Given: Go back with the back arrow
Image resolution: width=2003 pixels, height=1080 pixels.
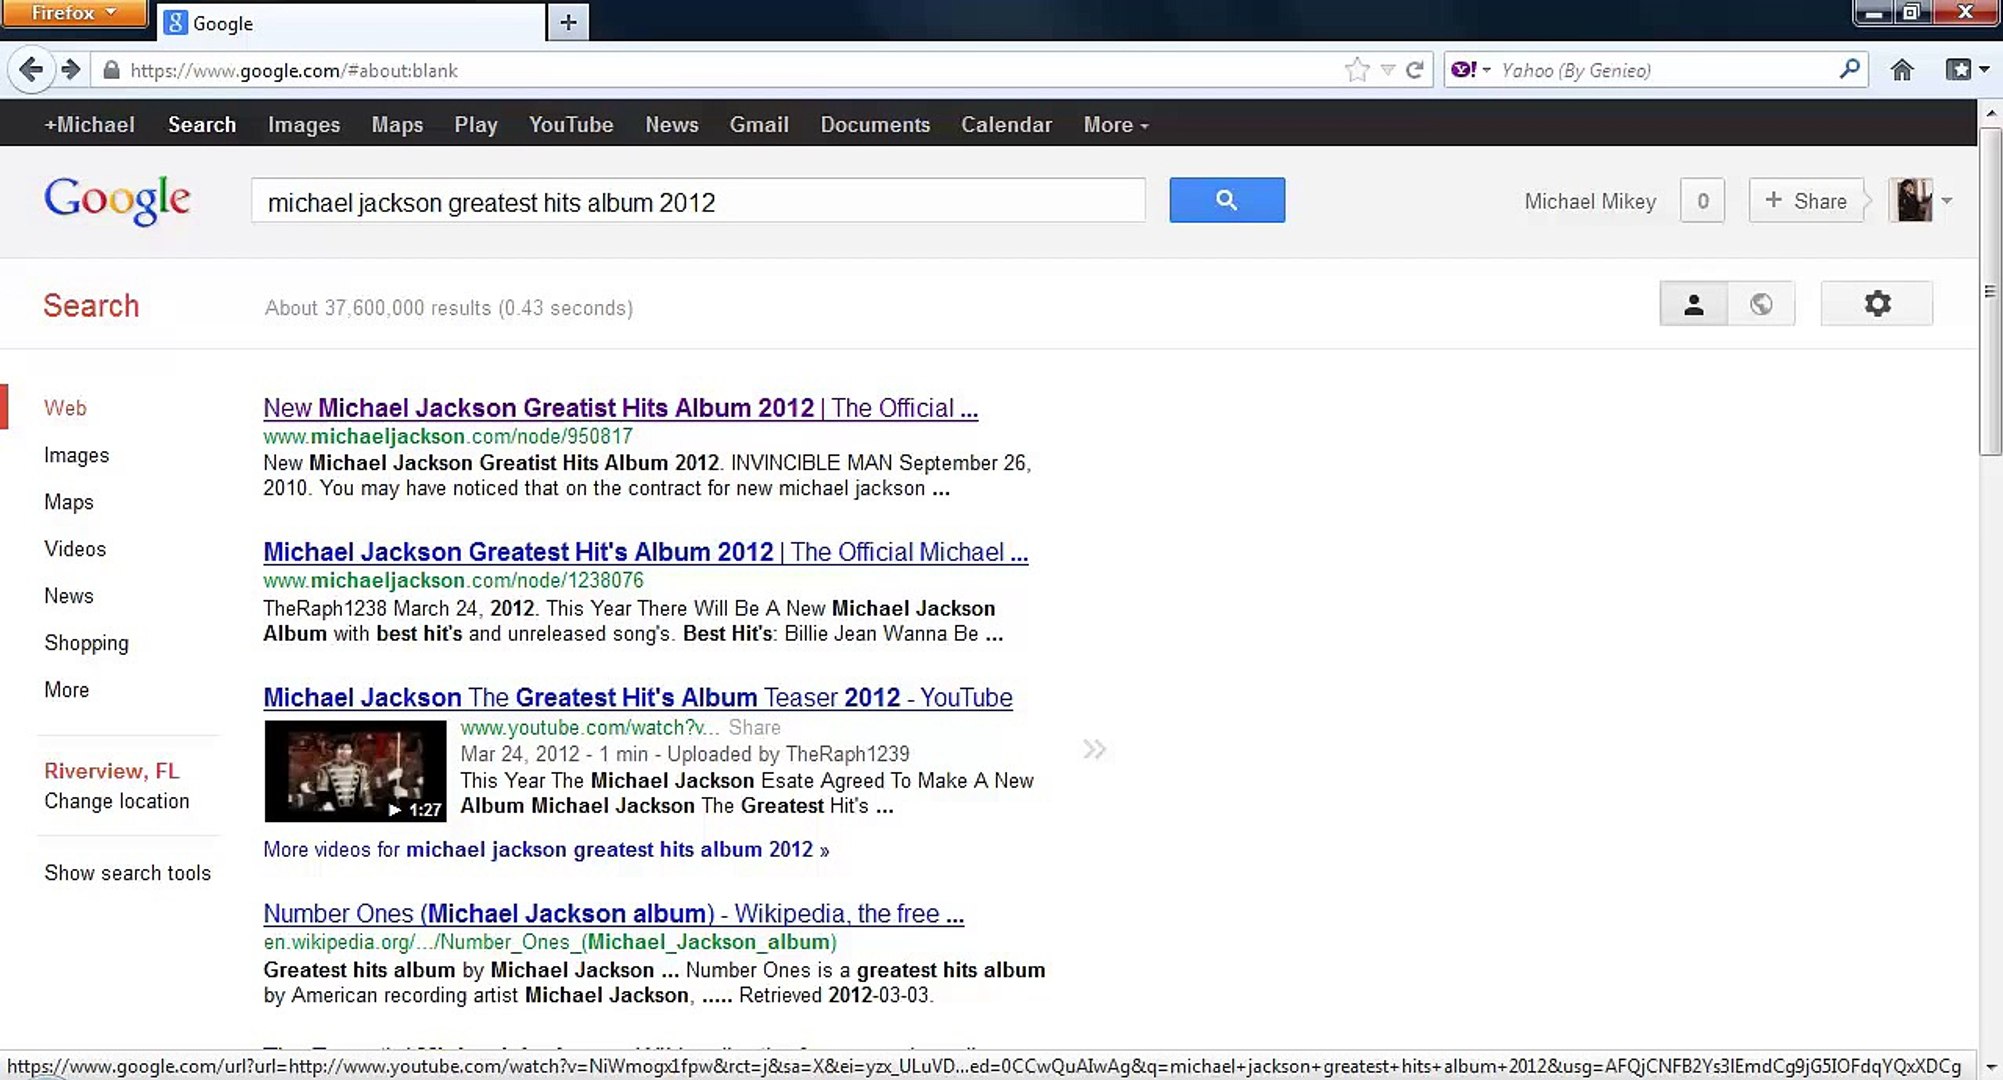Looking at the screenshot, I should pyautogui.click(x=31, y=70).
